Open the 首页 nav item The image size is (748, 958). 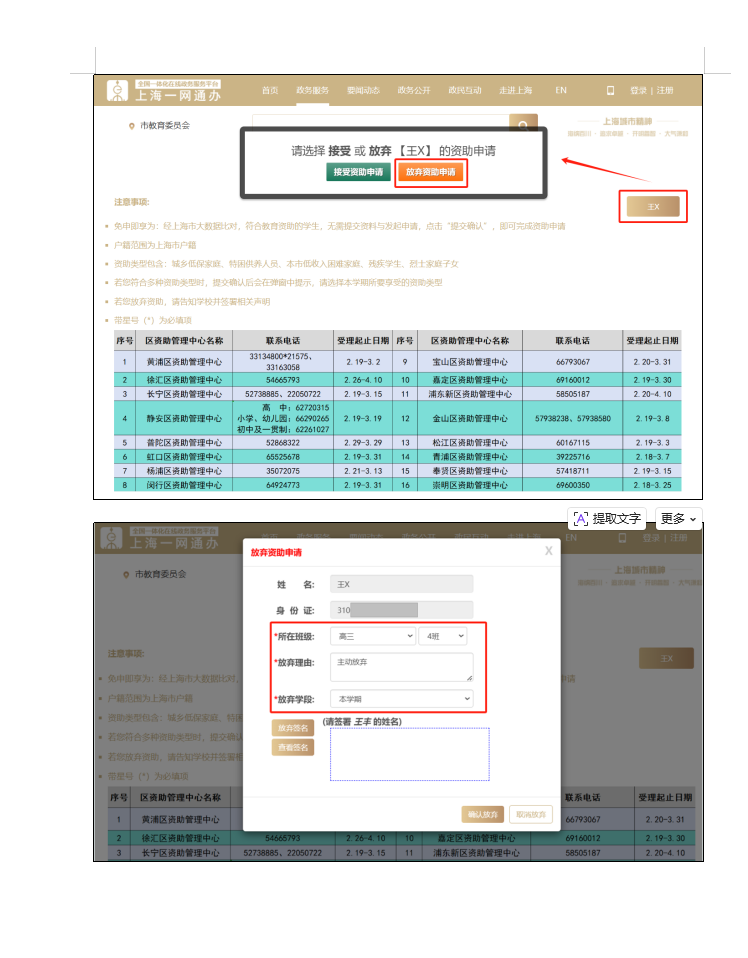tap(270, 90)
